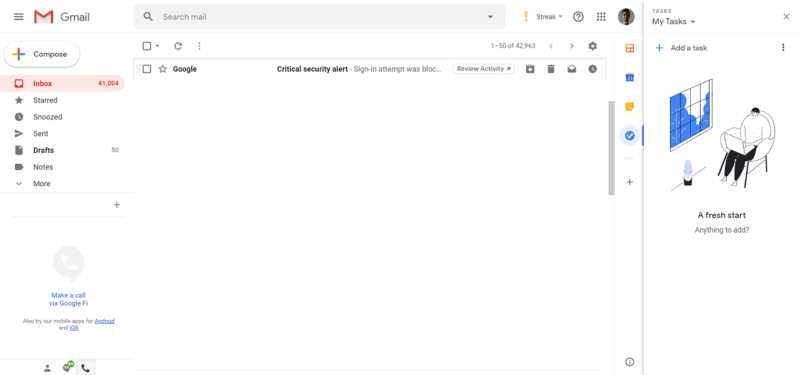Open the Inbox folder
Image resolution: width=800 pixels, height=375 pixels.
click(62, 84)
